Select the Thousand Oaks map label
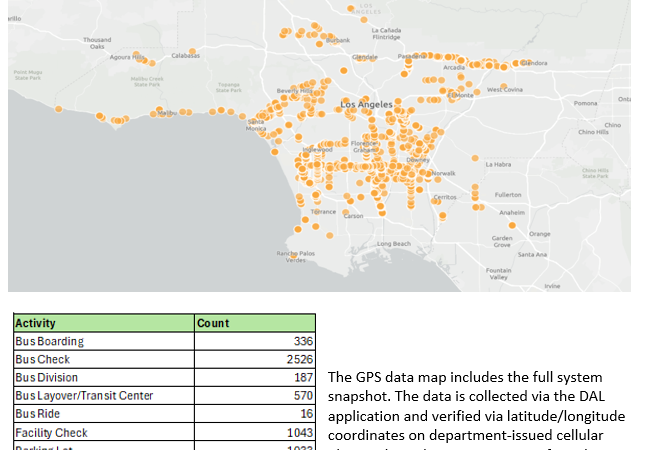 pyautogui.click(x=97, y=43)
